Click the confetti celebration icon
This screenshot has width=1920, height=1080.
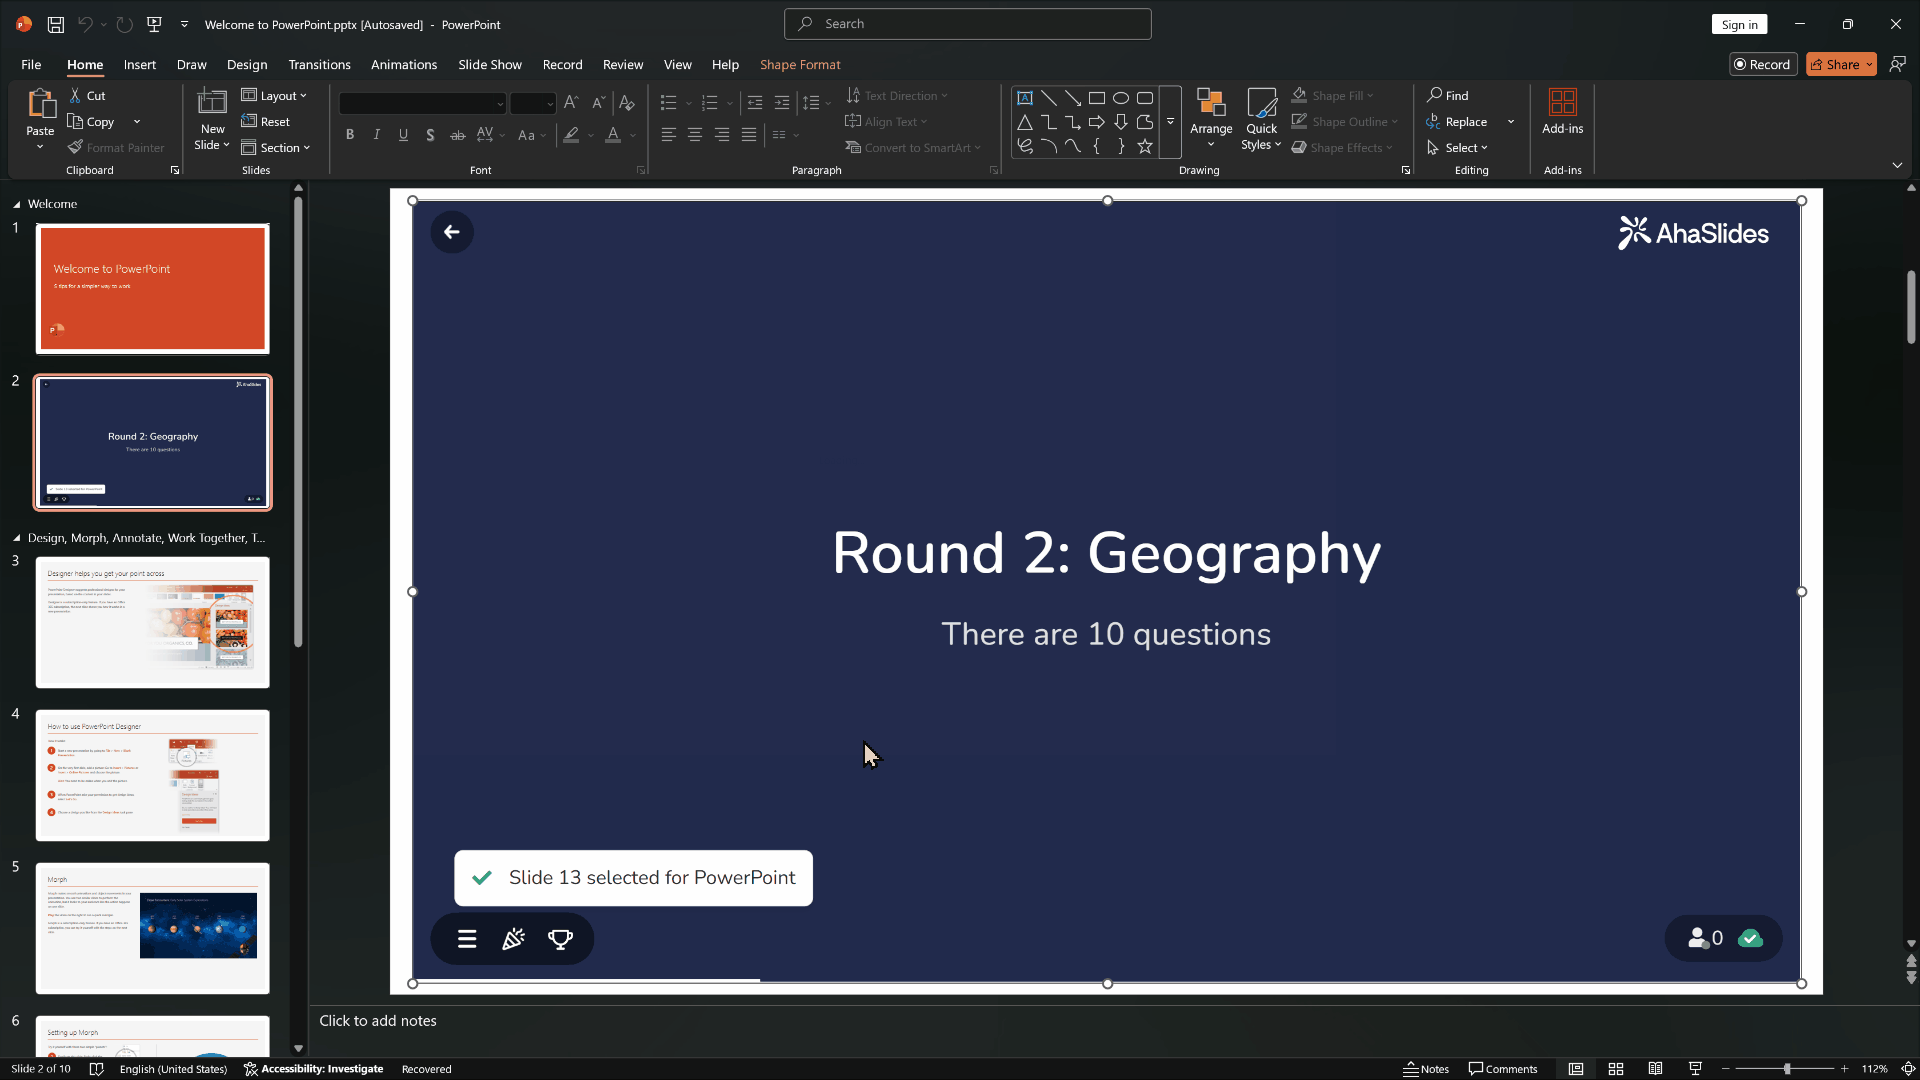point(513,939)
